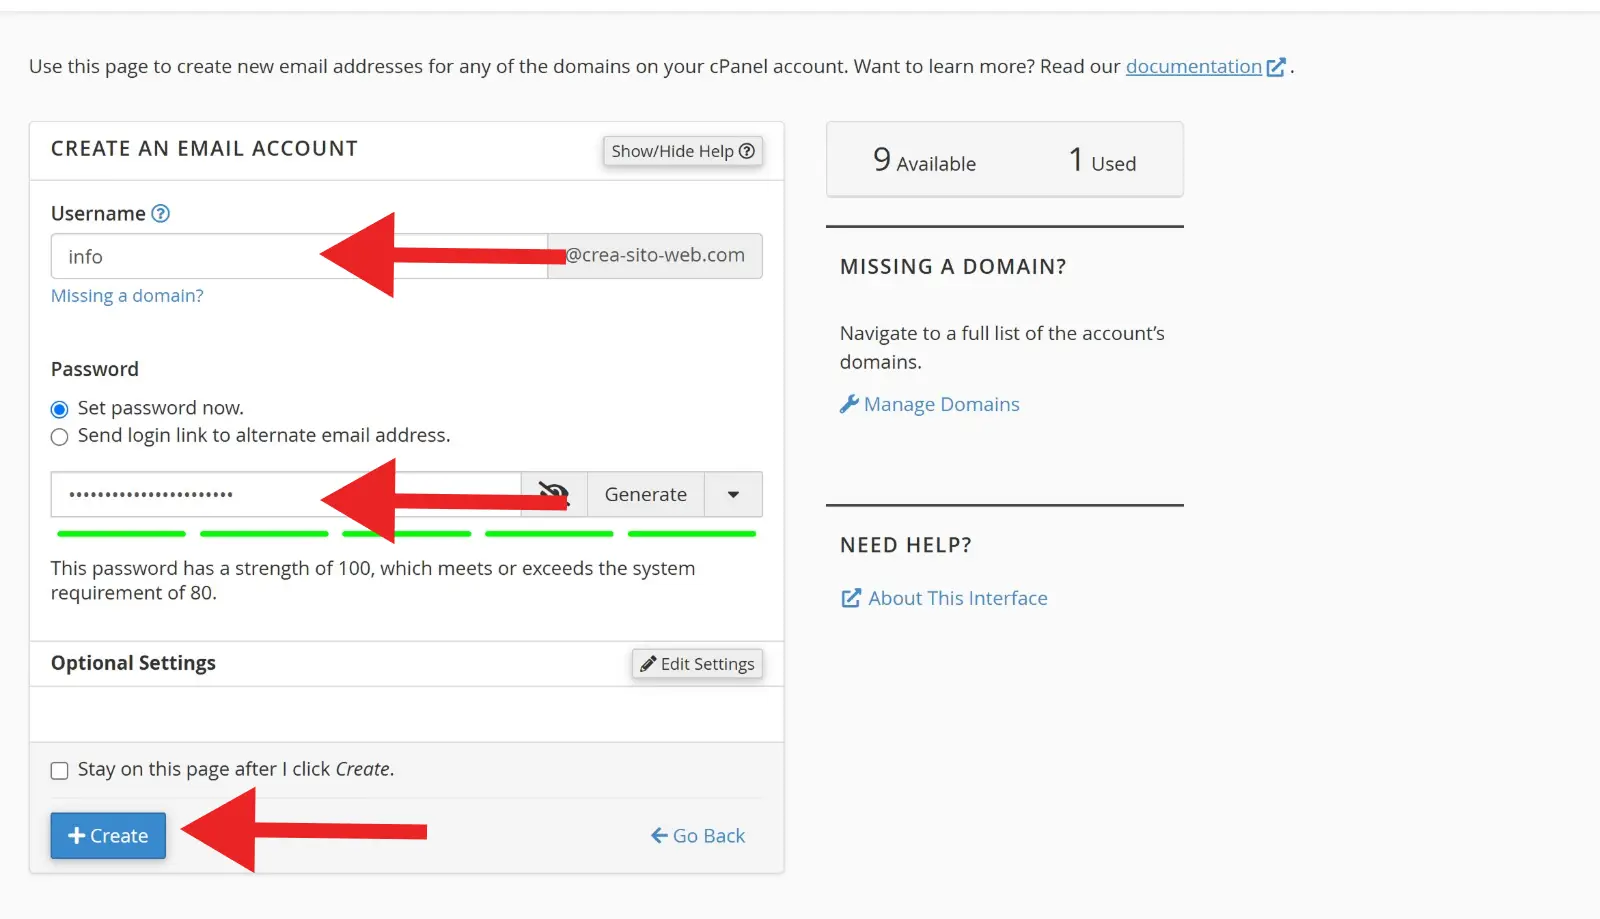1600x919 pixels.
Task: Open the Generate password options dropdown arrow
Action: 733,494
